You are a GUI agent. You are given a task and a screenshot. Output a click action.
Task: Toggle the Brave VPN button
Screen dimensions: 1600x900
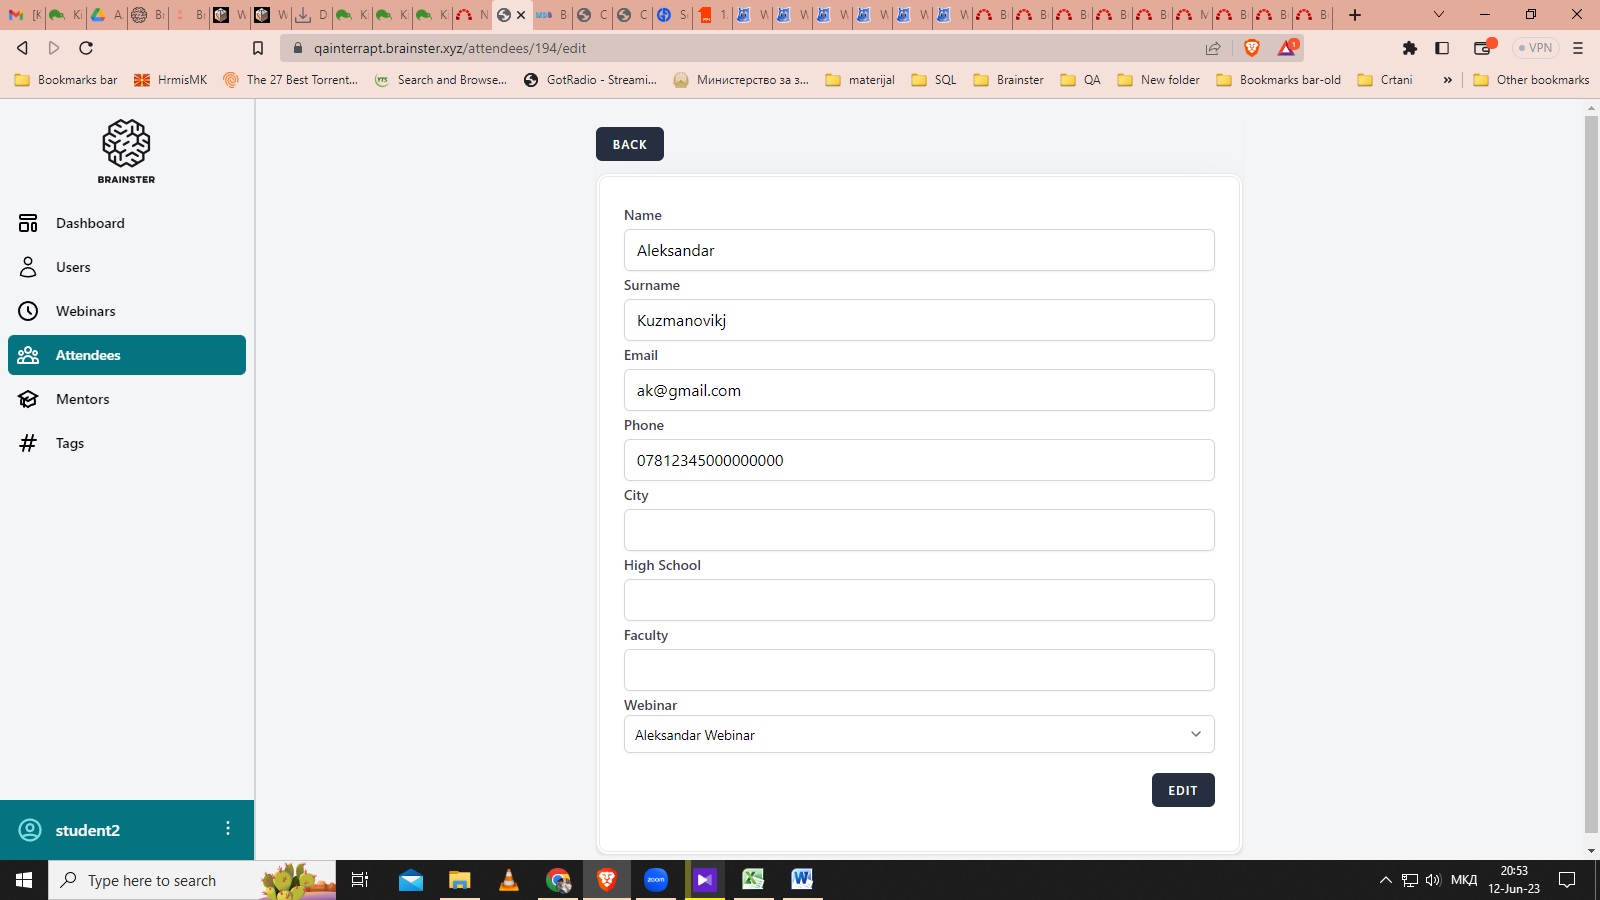1535,48
